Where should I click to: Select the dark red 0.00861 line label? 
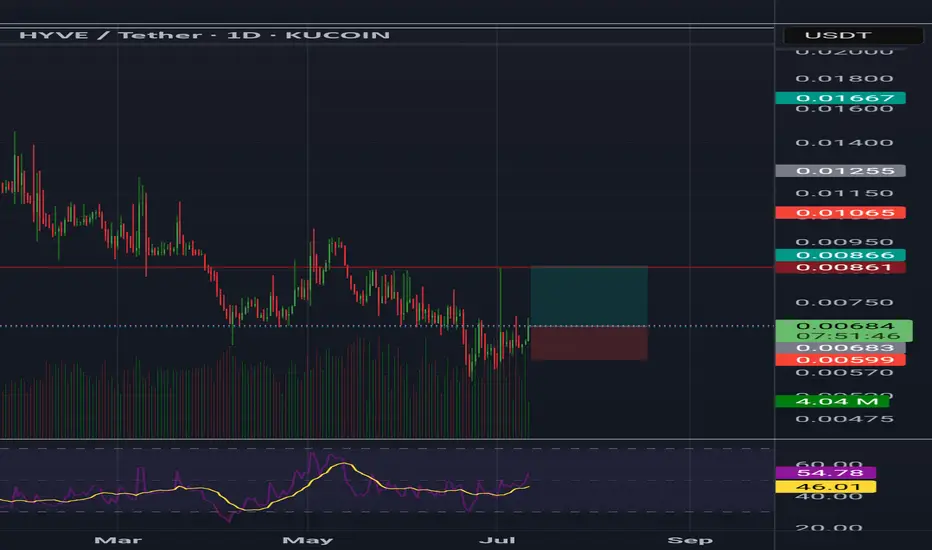pos(840,268)
